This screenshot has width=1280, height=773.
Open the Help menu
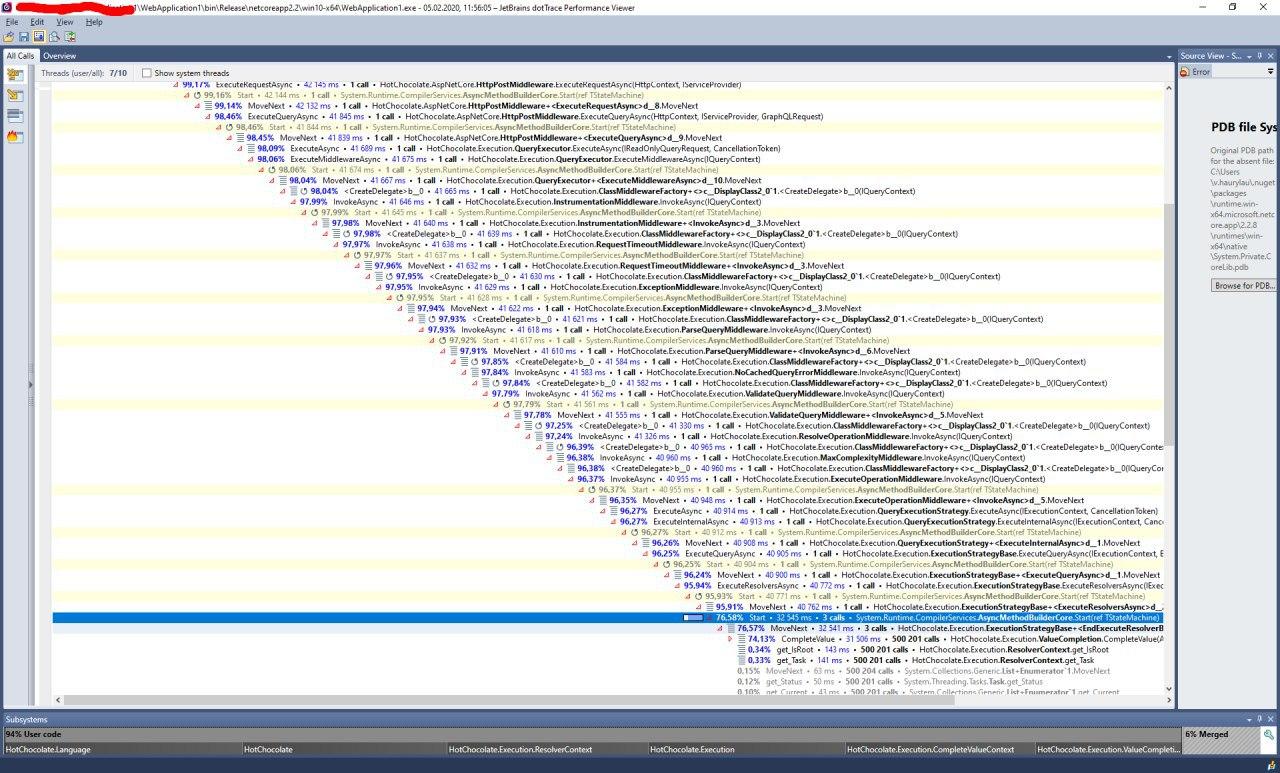click(94, 21)
